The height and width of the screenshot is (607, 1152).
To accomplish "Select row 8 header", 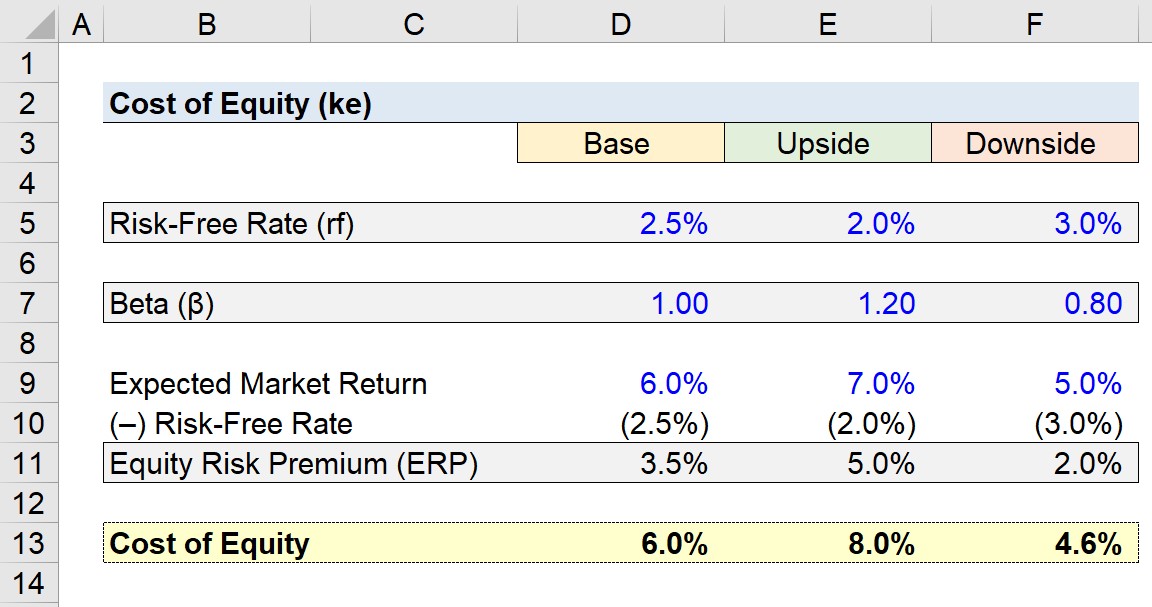I will 29,343.
